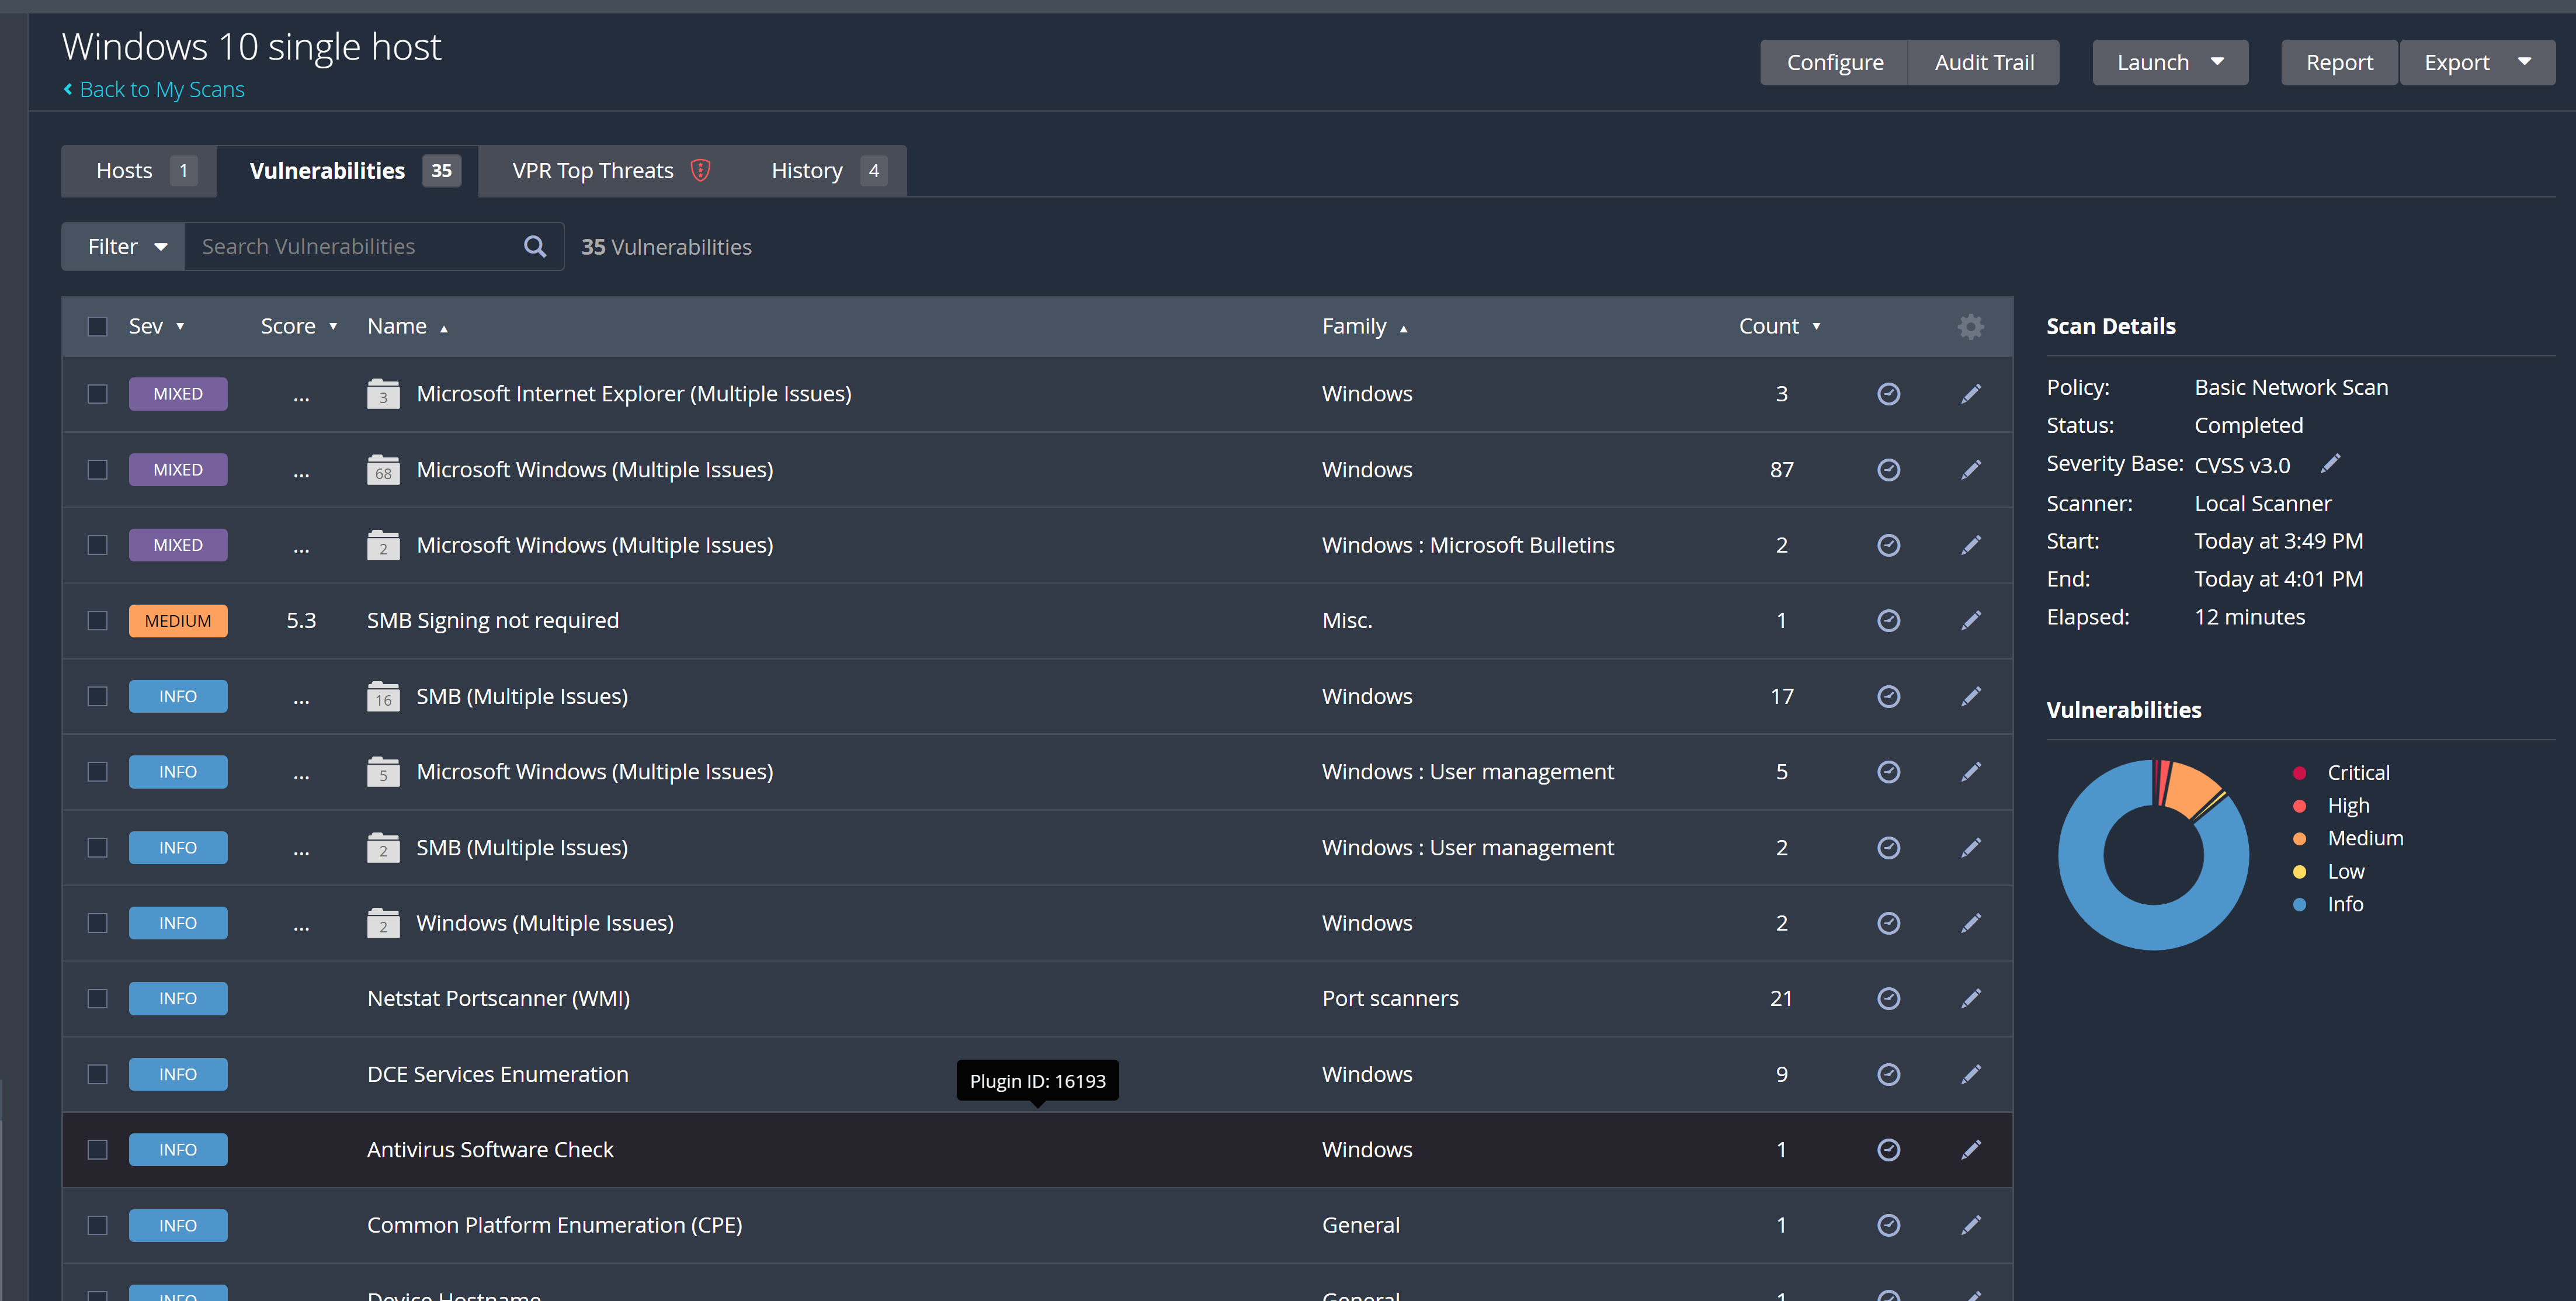The width and height of the screenshot is (2576, 1301).
Task: Click edit pencil for DCE Services Enumeration
Action: [x=1970, y=1074]
